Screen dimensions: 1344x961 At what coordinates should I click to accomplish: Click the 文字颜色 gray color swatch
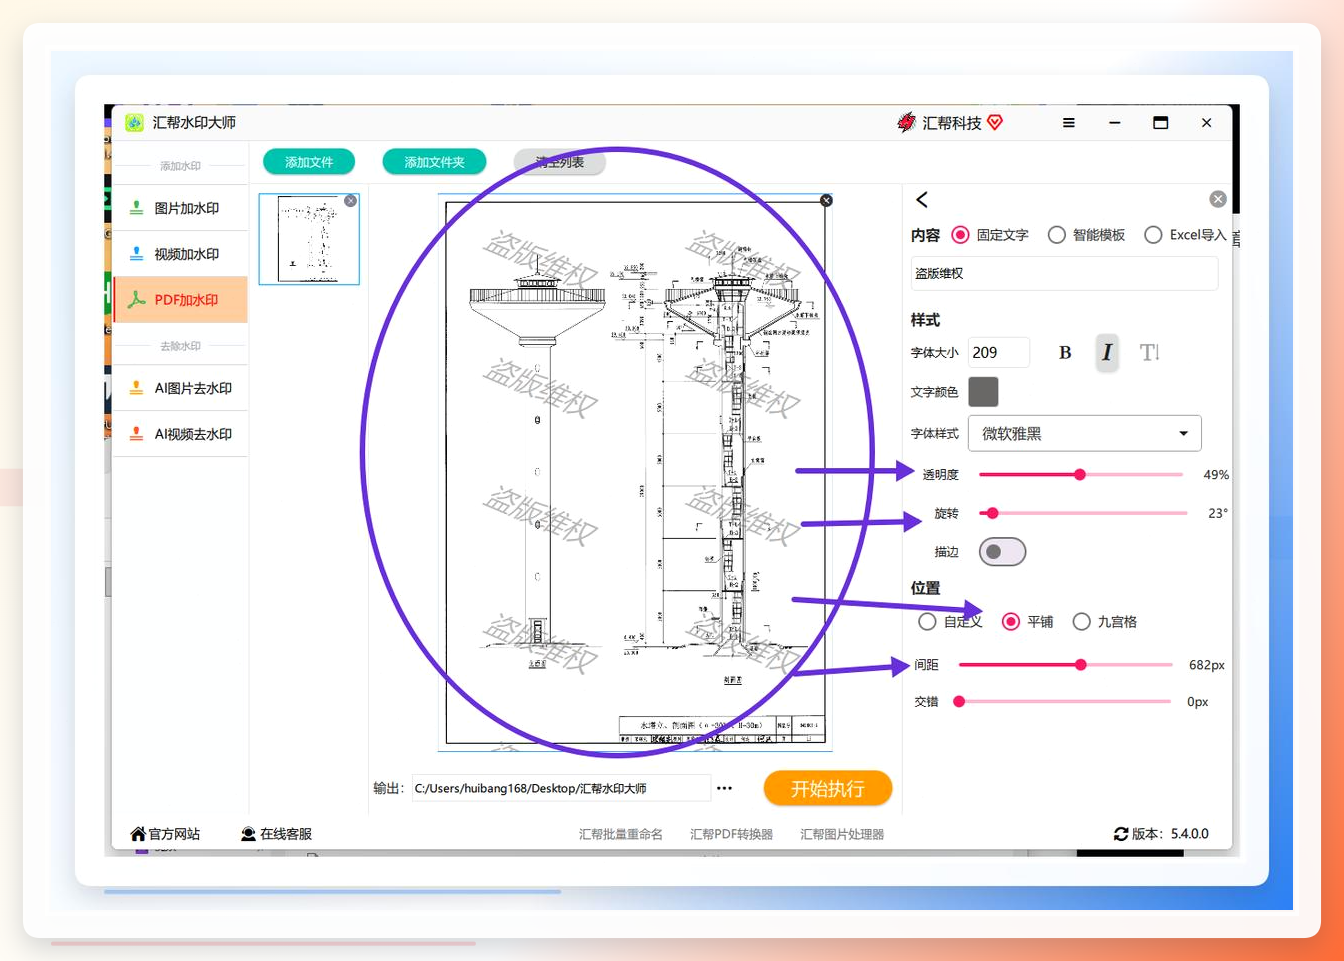[x=983, y=392]
